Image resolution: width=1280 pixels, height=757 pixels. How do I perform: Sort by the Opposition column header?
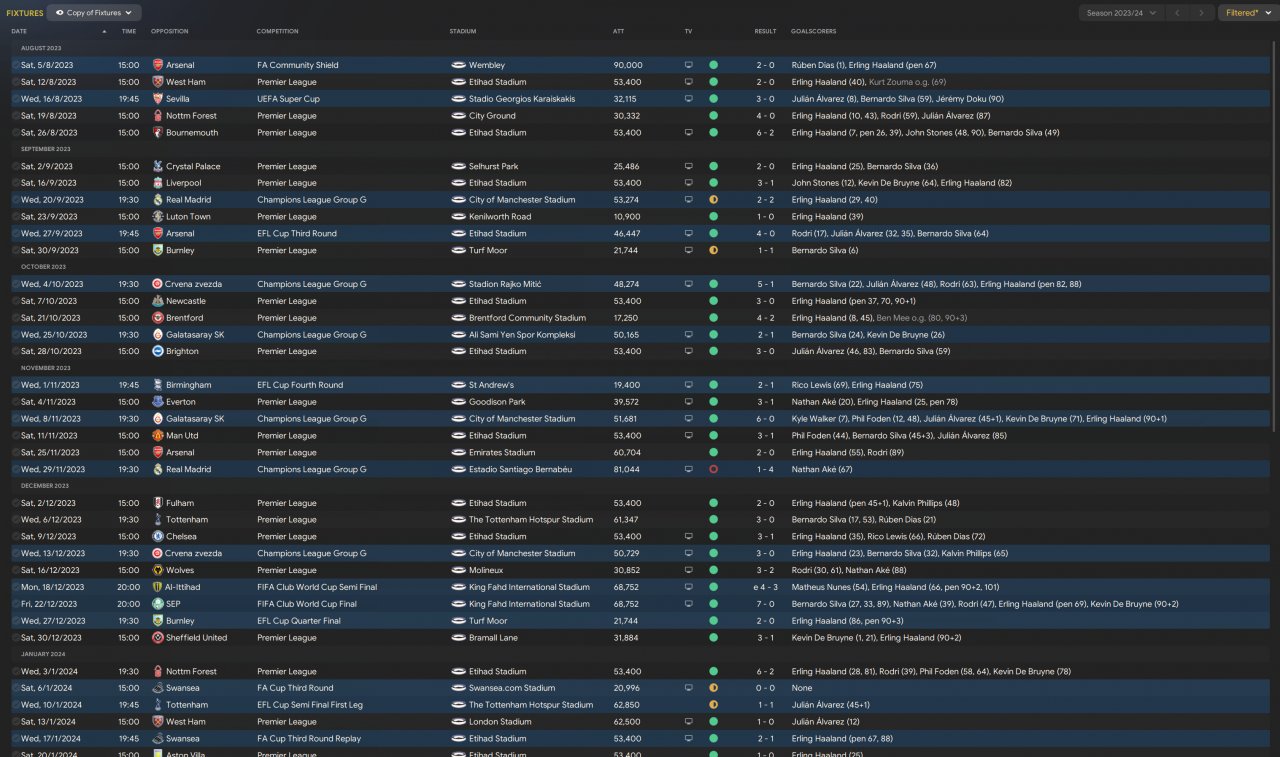click(170, 31)
